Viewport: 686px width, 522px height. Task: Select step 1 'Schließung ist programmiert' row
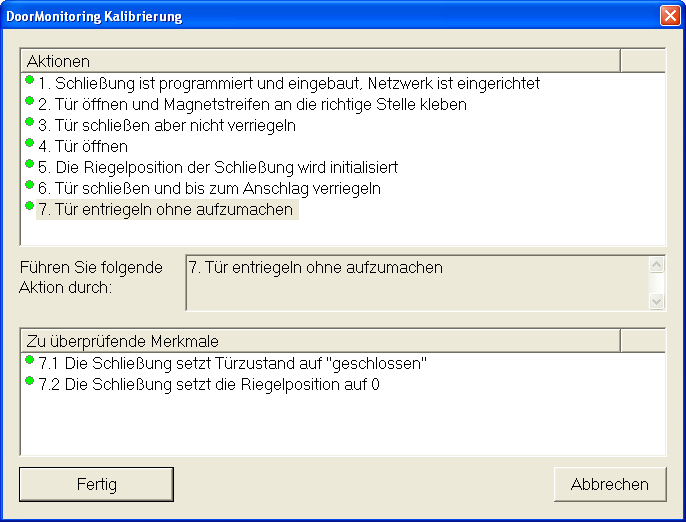point(288,84)
